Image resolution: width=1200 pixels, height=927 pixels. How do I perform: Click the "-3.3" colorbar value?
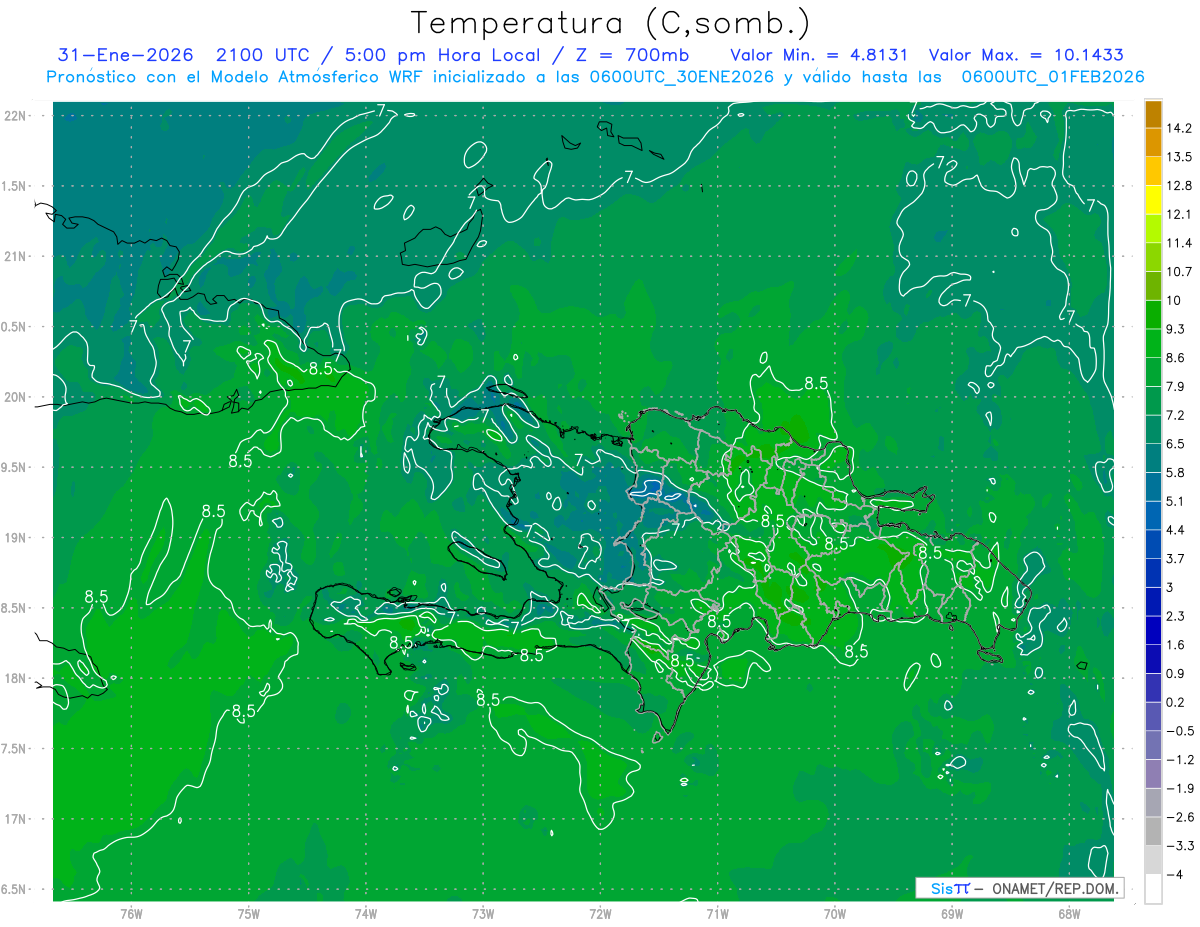[1179, 845]
